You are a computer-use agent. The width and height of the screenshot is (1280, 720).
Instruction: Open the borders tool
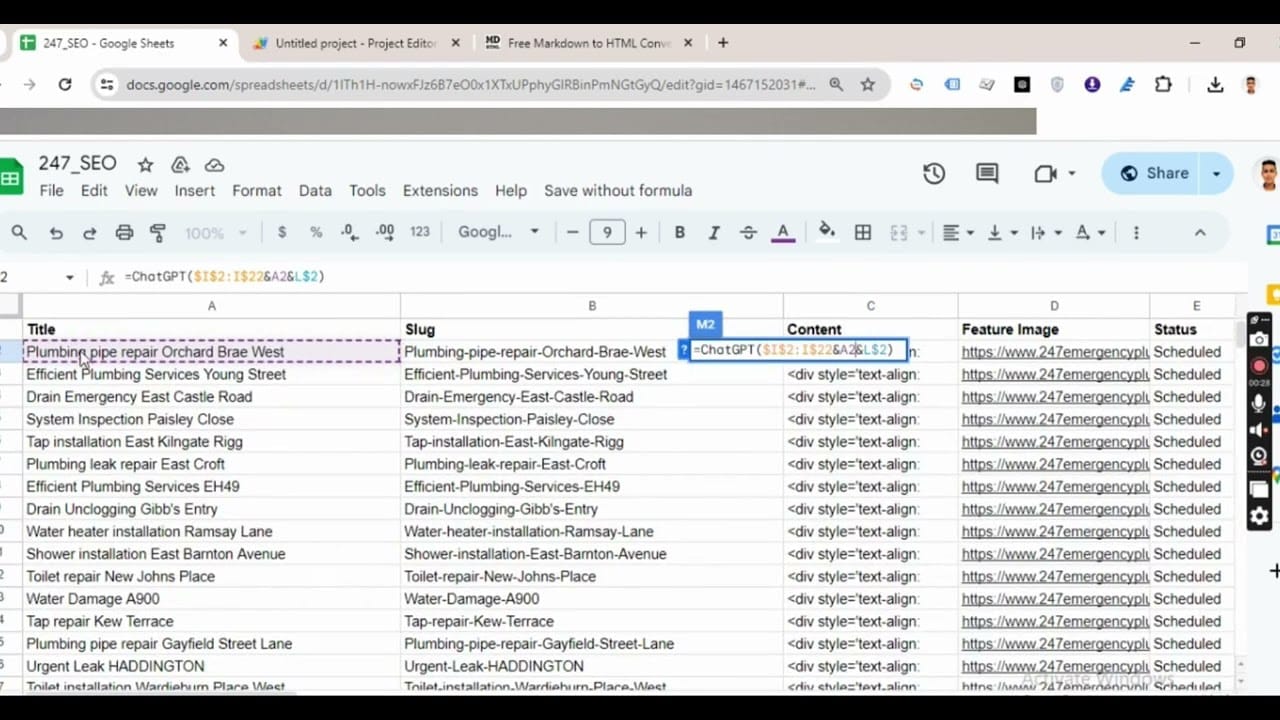pos(863,233)
